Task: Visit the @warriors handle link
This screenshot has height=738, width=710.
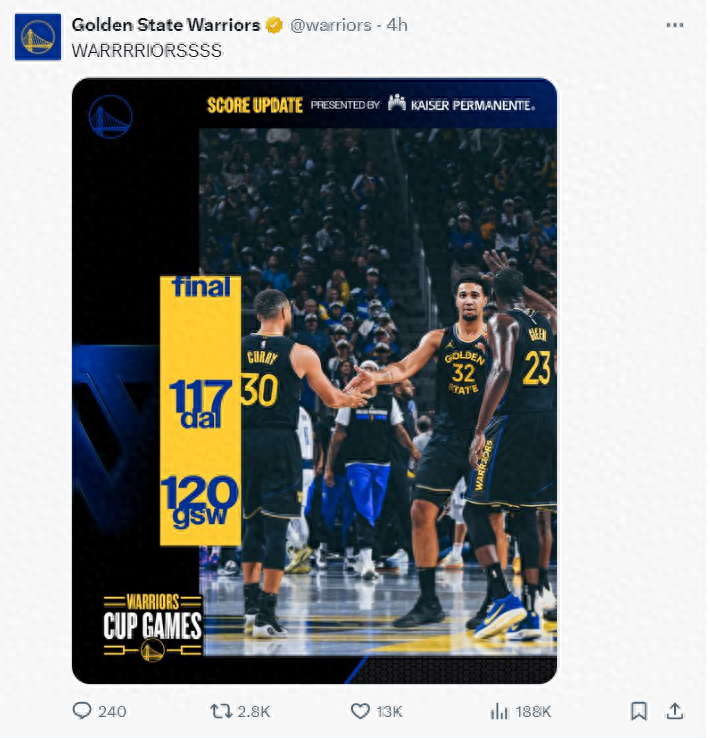Action: click(x=331, y=25)
